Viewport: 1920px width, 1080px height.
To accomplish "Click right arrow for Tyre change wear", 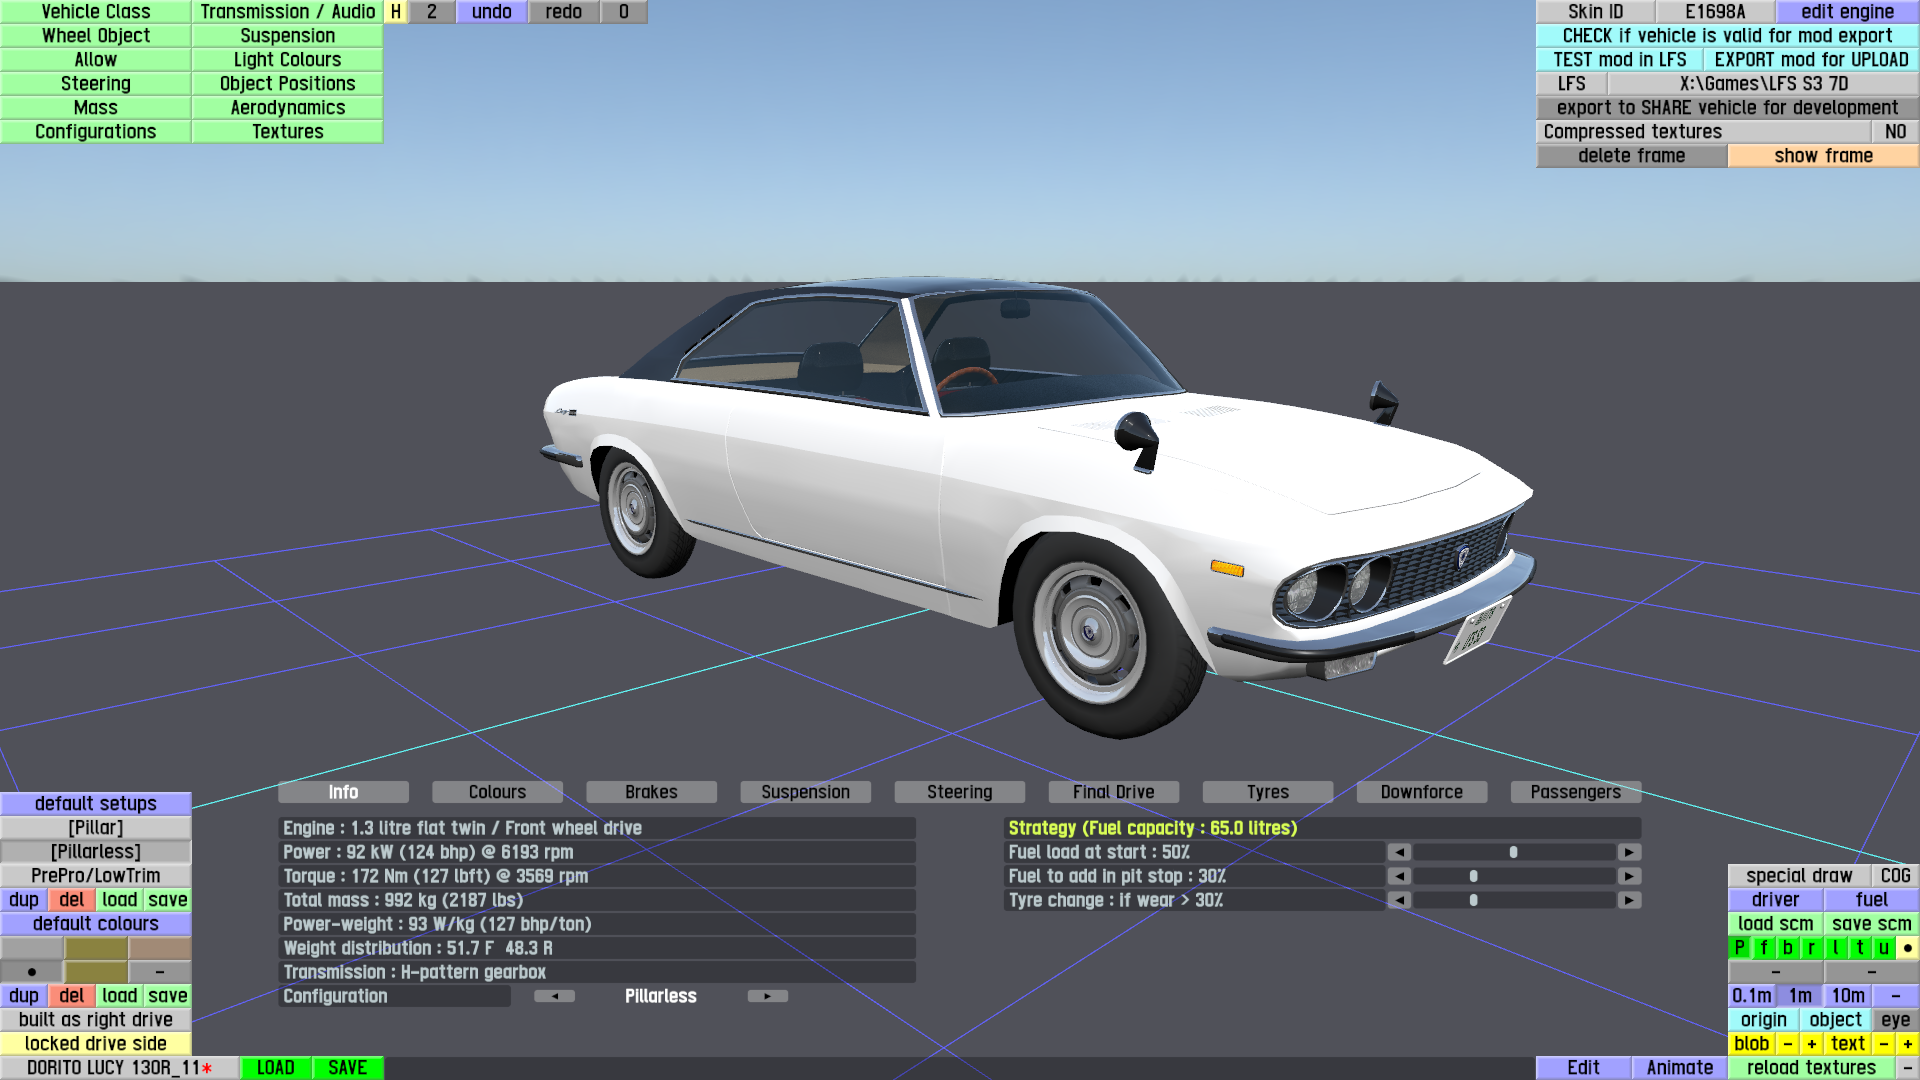I will point(1629,900).
